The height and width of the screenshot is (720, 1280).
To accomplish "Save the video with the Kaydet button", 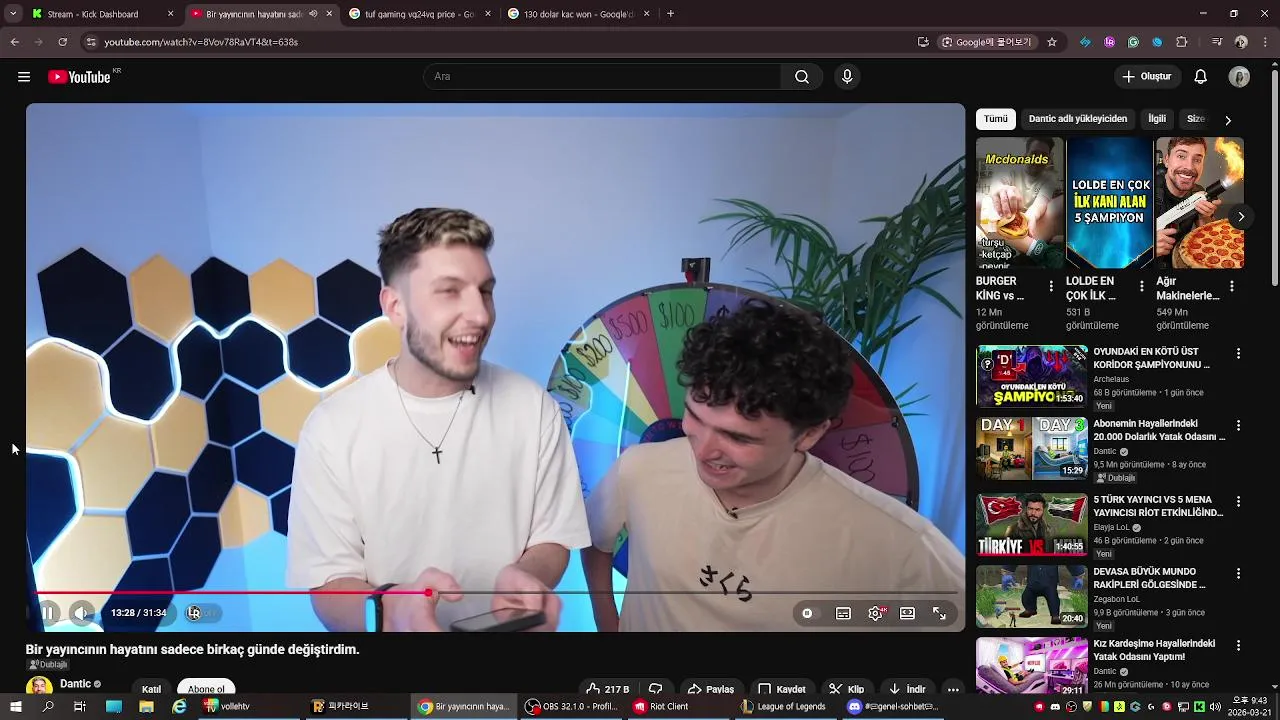I will [781, 689].
